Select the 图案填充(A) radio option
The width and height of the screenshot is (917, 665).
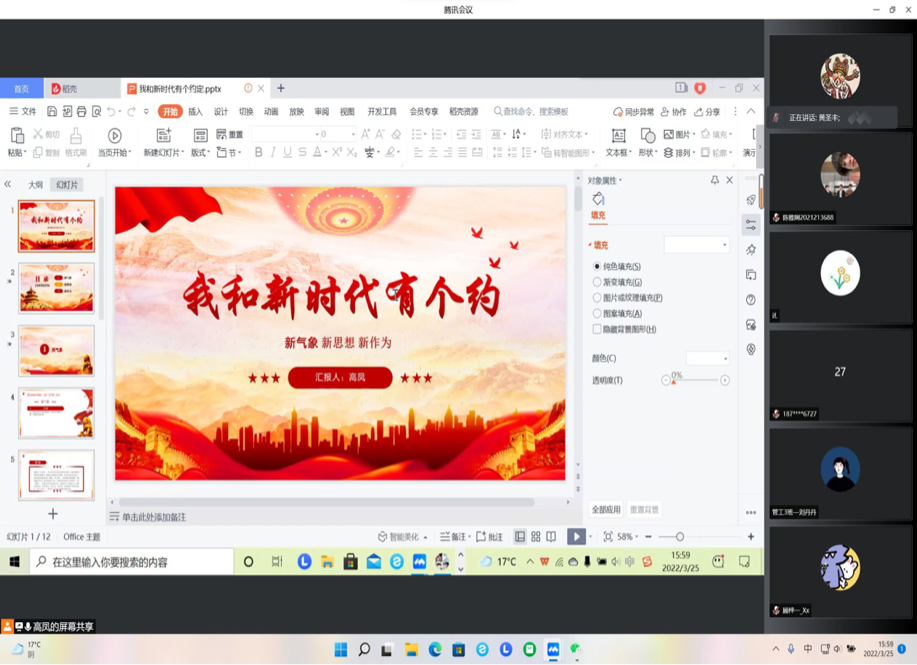coord(598,314)
